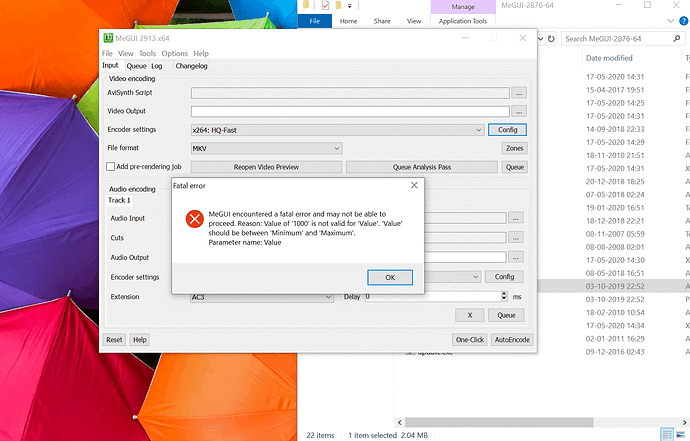Open the File format MKV dropdown

336,148
